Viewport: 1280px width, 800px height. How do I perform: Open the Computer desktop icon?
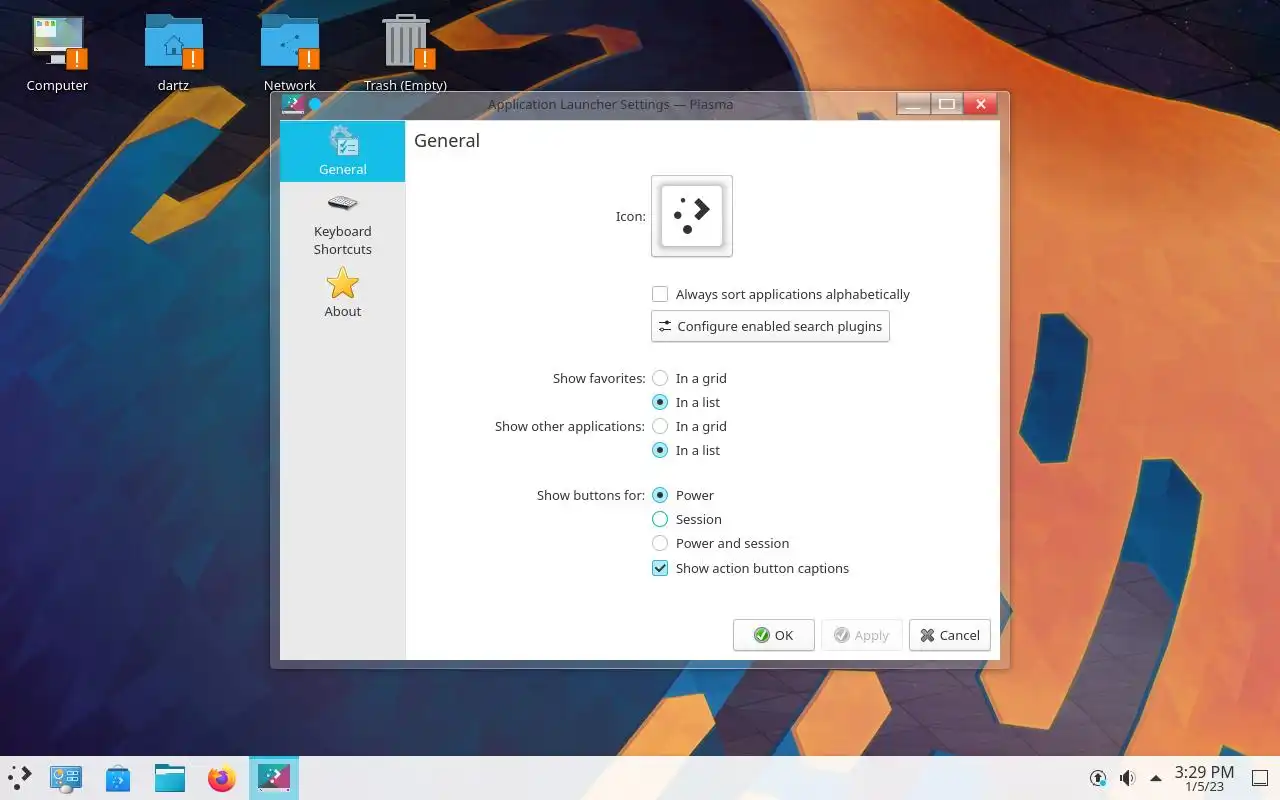coord(57,54)
